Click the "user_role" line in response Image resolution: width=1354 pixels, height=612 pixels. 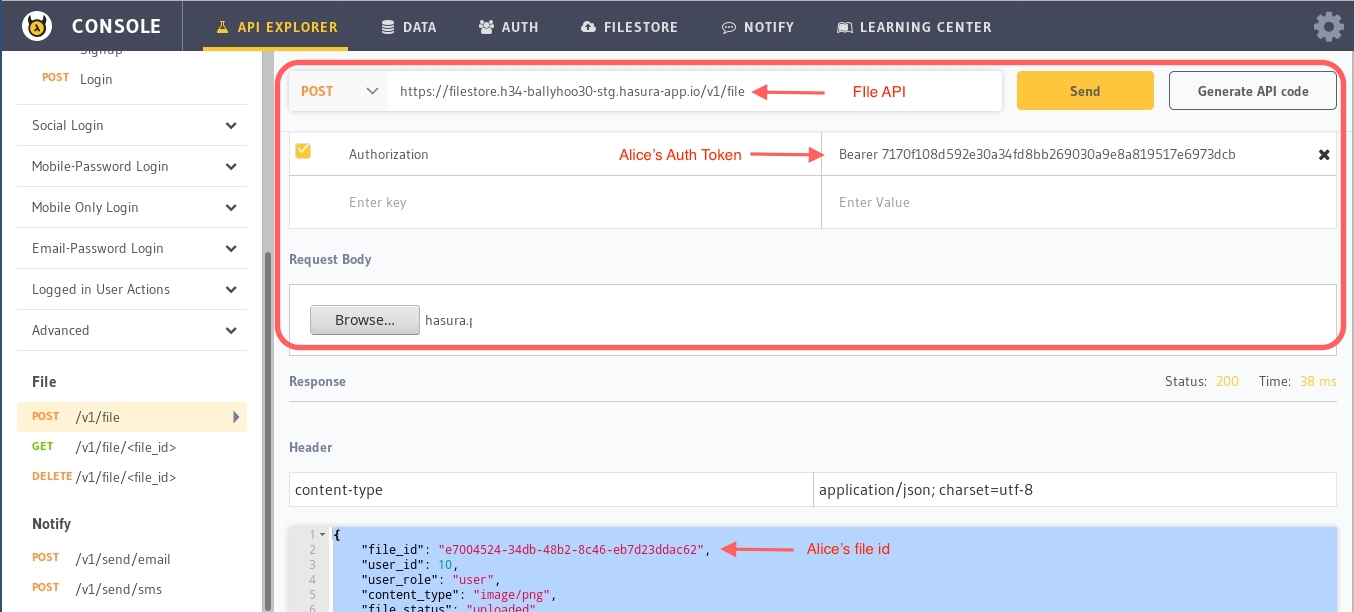tap(429, 579)
